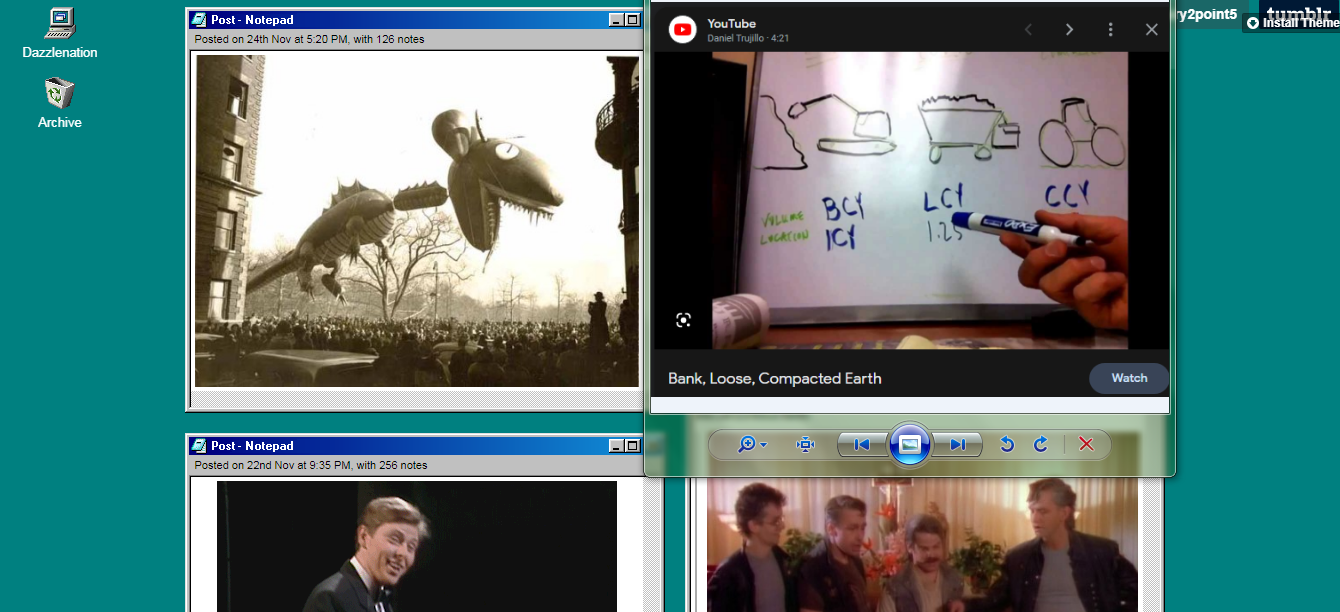Open the photo viewer zoom magnifier dropdown
Image resolution: width=1340 pixels, height=612 pixels.
(751, 444)
